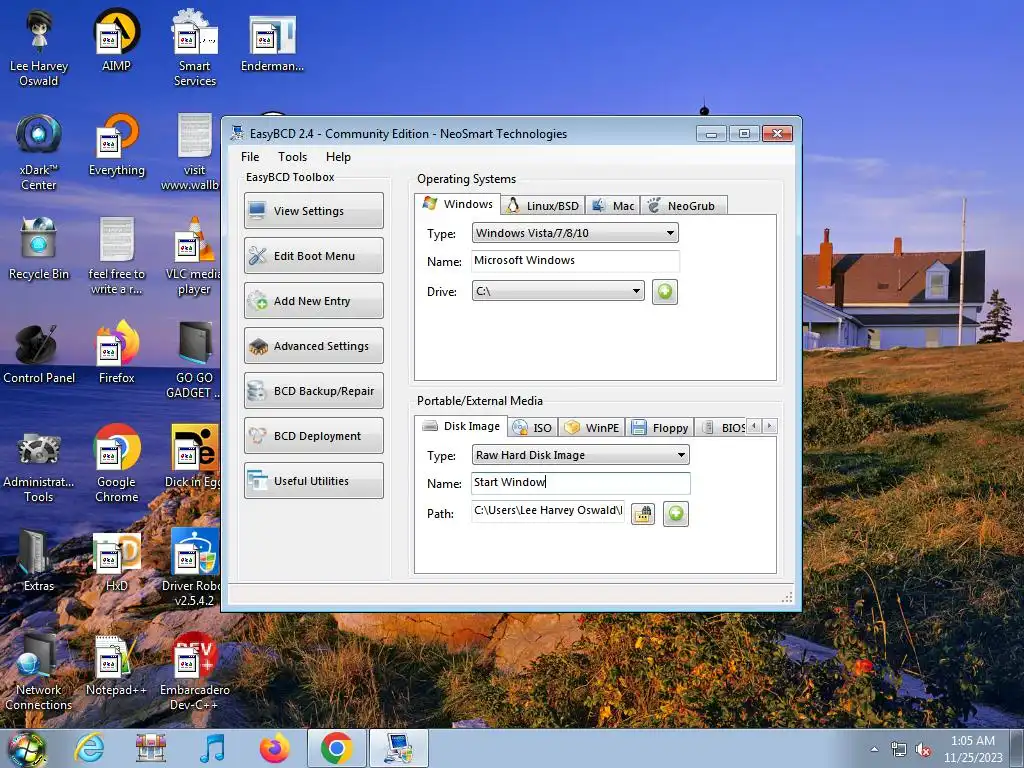The height and width of the screenshot is (768, 1024).
Task: Open the AIMP desktop shortcut
Action: [x=116, y=40]
